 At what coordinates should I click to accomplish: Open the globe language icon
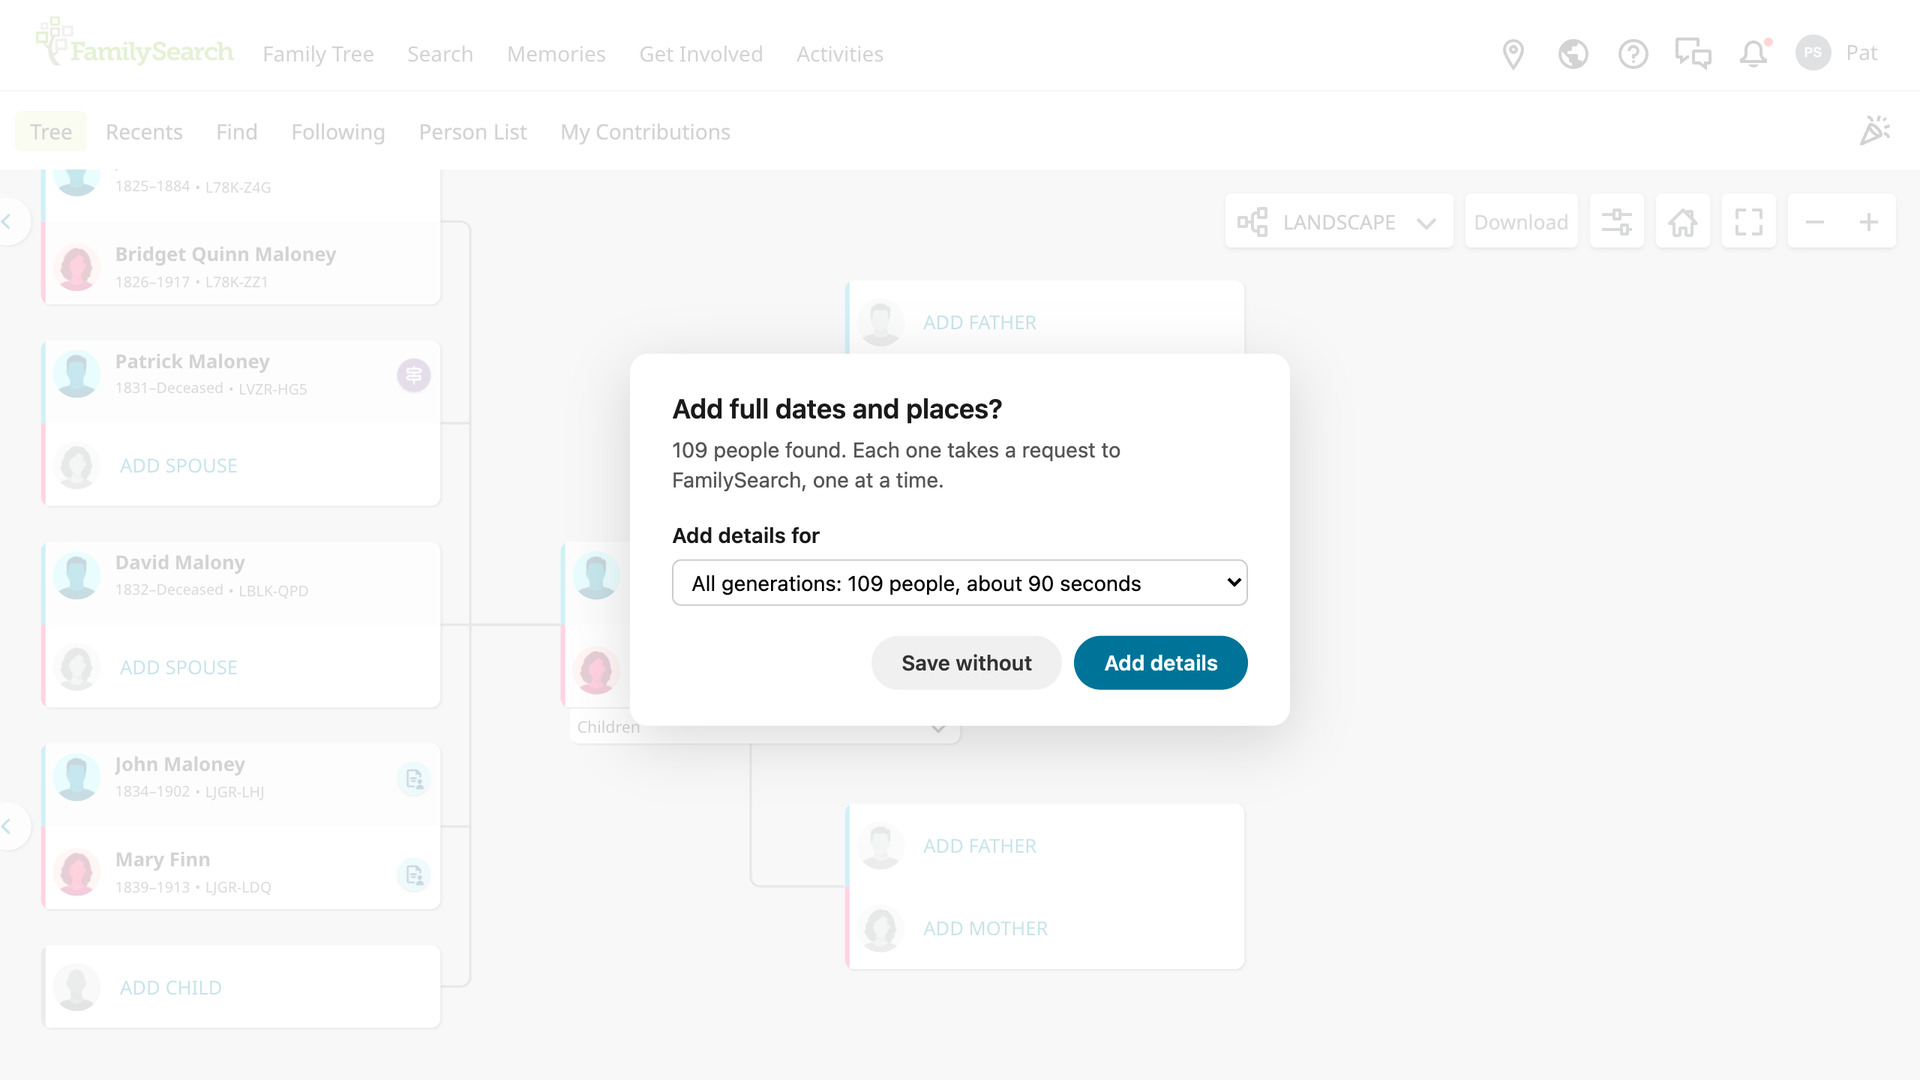coord(1573,54)
